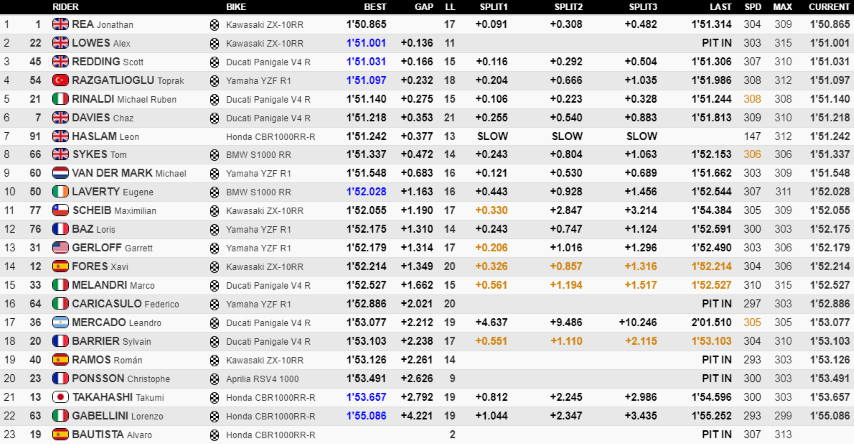Select rider name GABELLINI Lorenzo

pyautogui.click(x=117, y=415)
